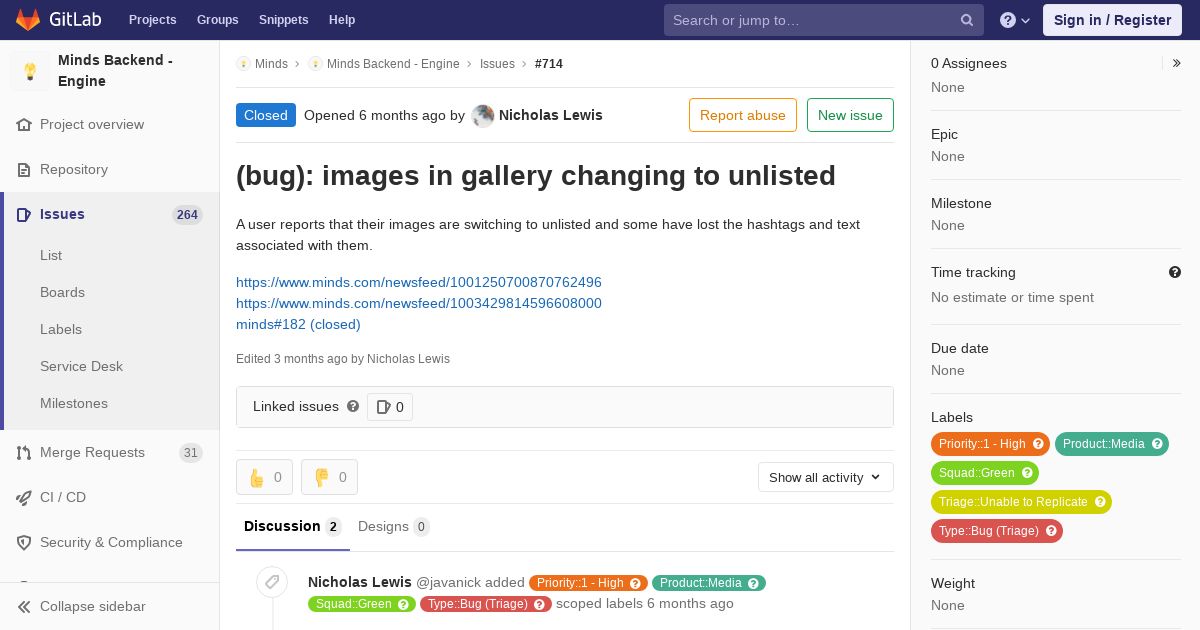1200x630 pixels.
Task: Click the Linked issues help icon
Action: [x=353, y=406]
